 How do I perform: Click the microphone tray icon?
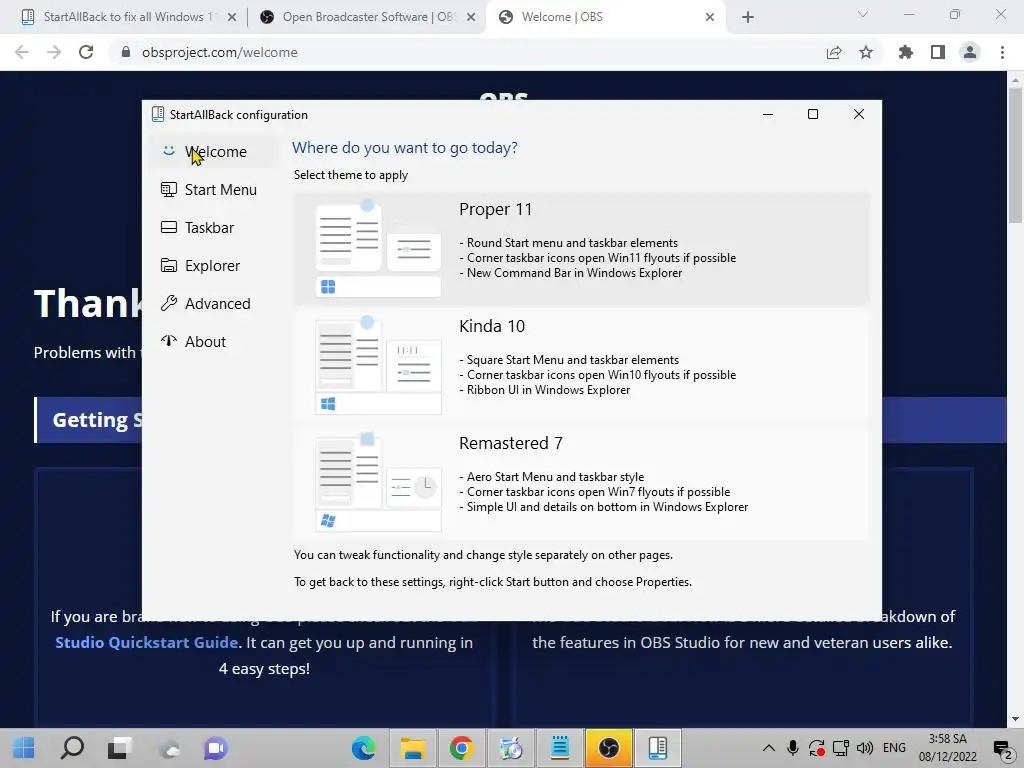792,748
